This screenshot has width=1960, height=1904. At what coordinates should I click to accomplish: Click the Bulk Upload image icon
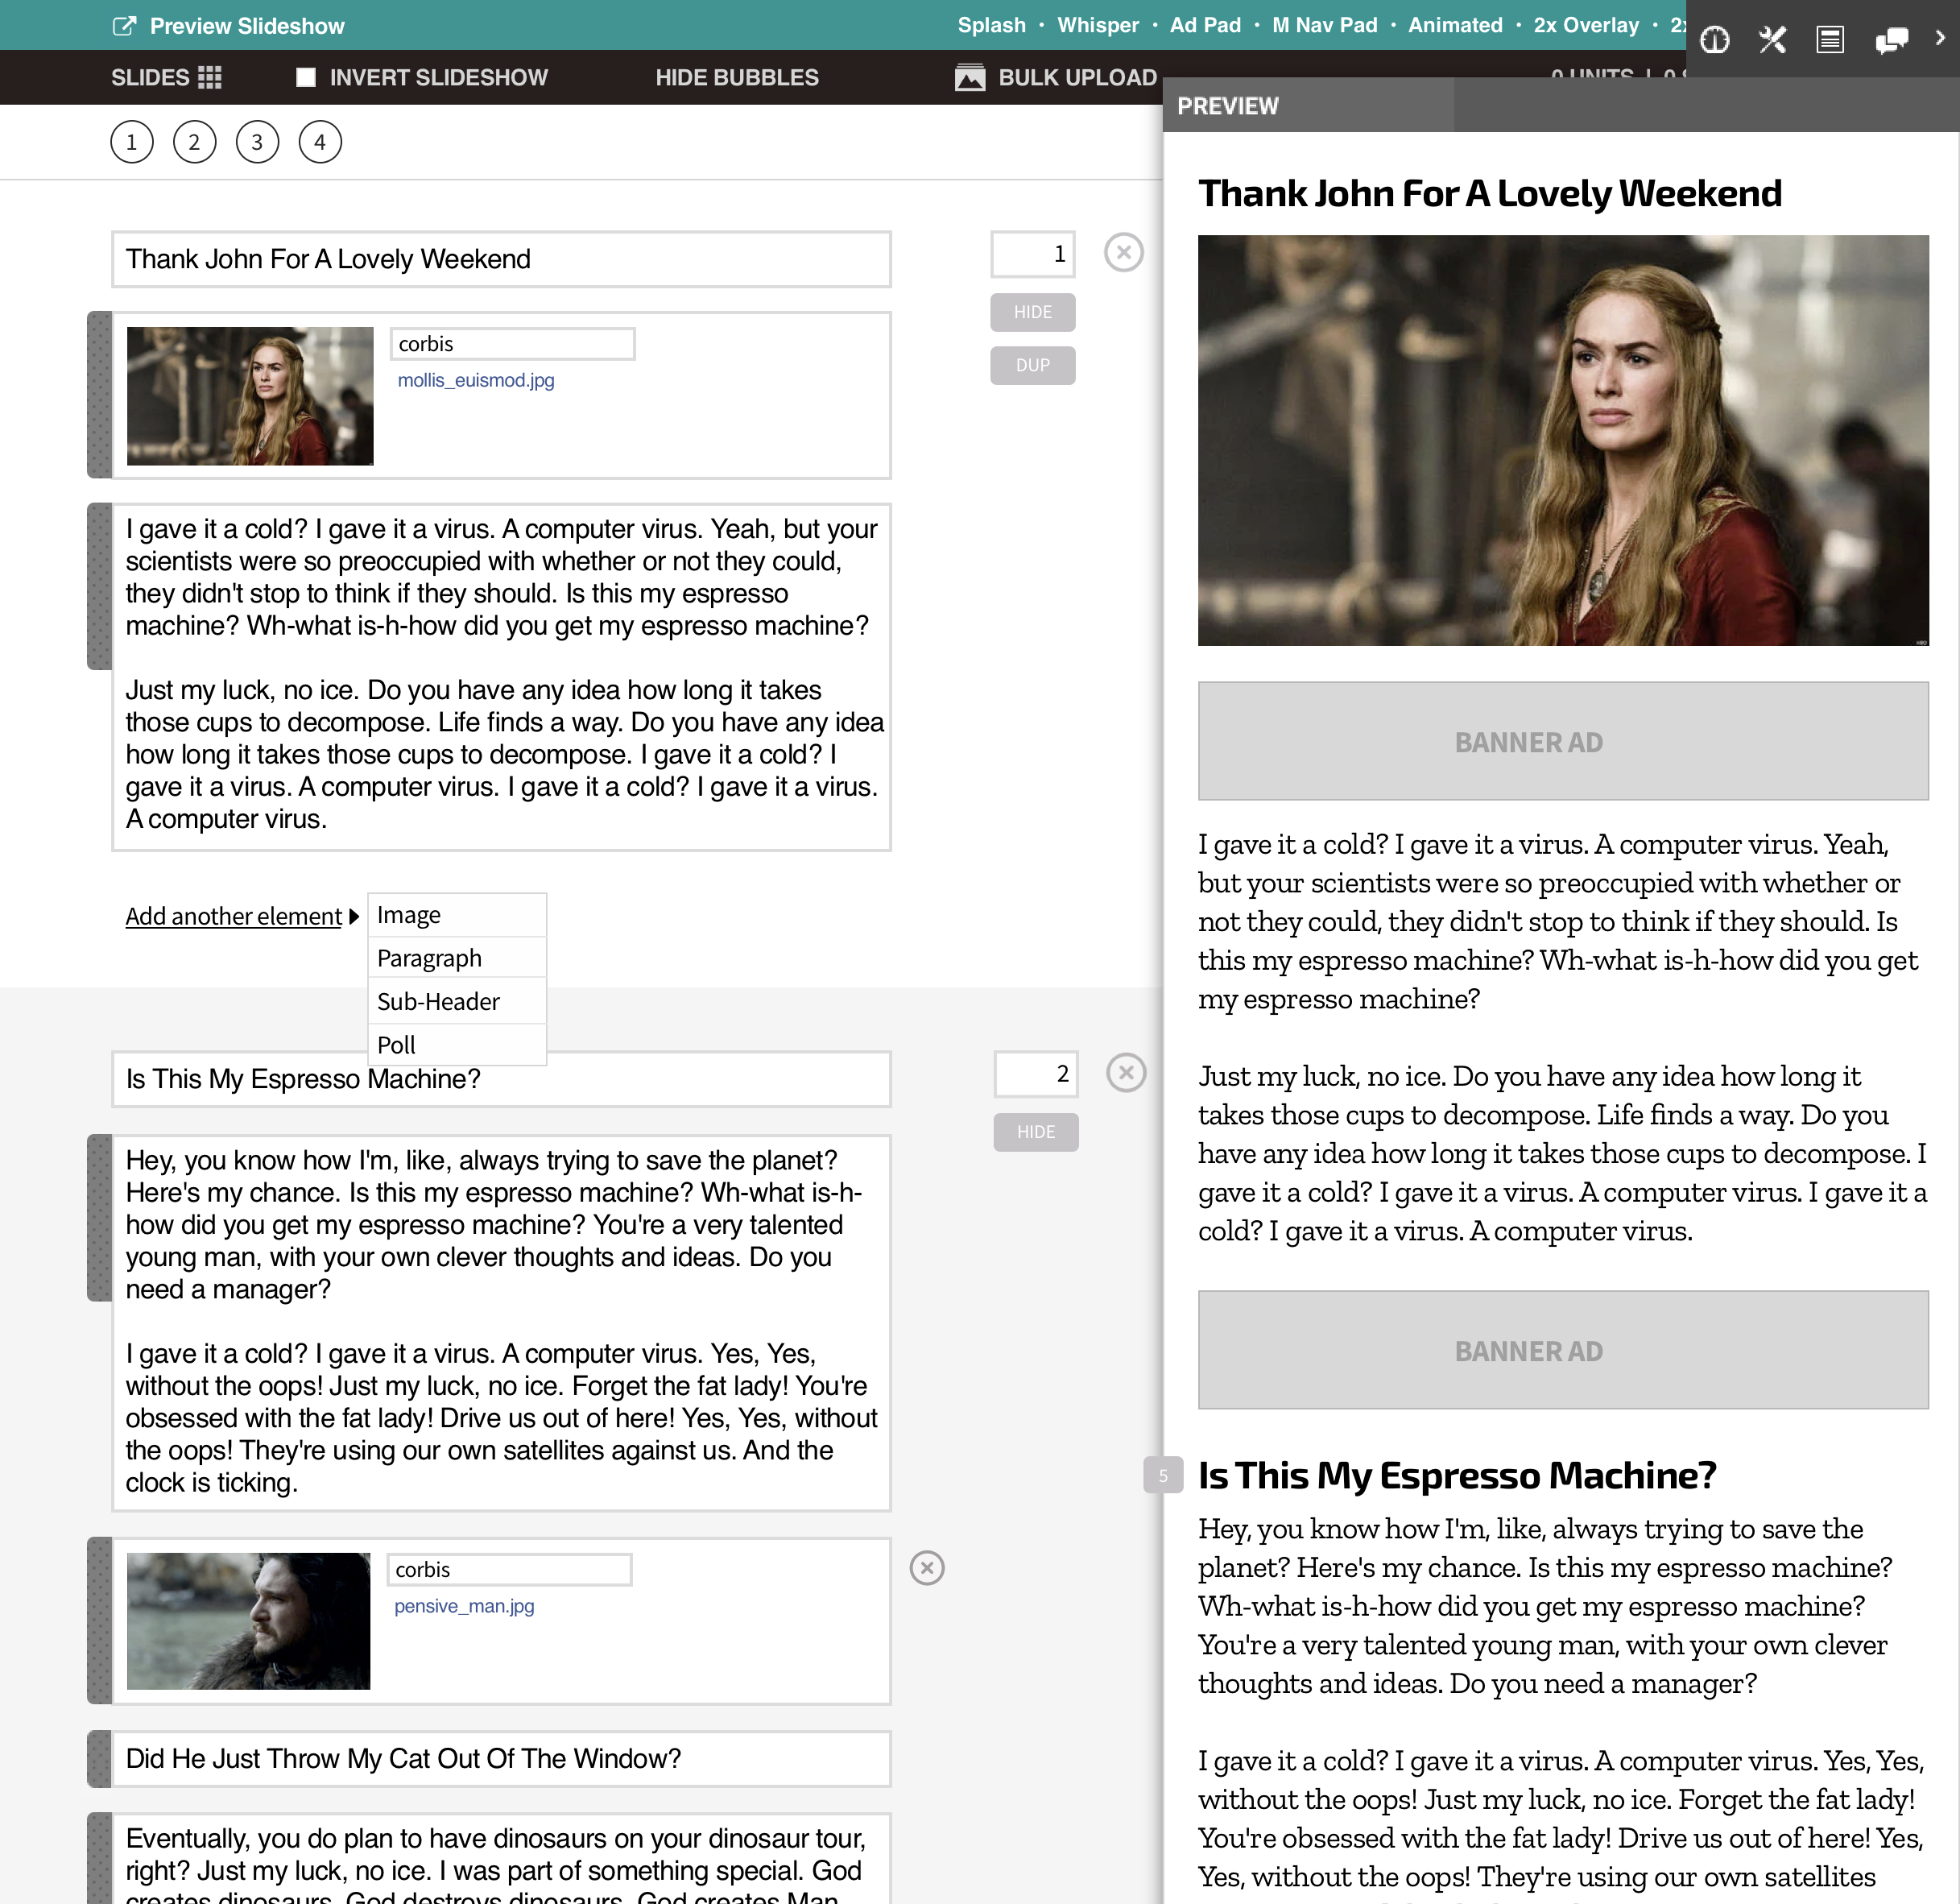tap(969, 77)
